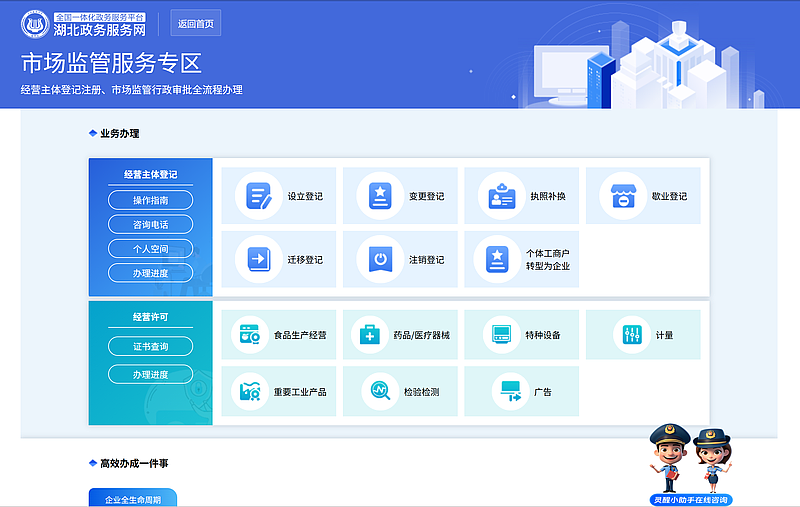
Task: Select the 计量 sliders icon
Action: [631, 335]
